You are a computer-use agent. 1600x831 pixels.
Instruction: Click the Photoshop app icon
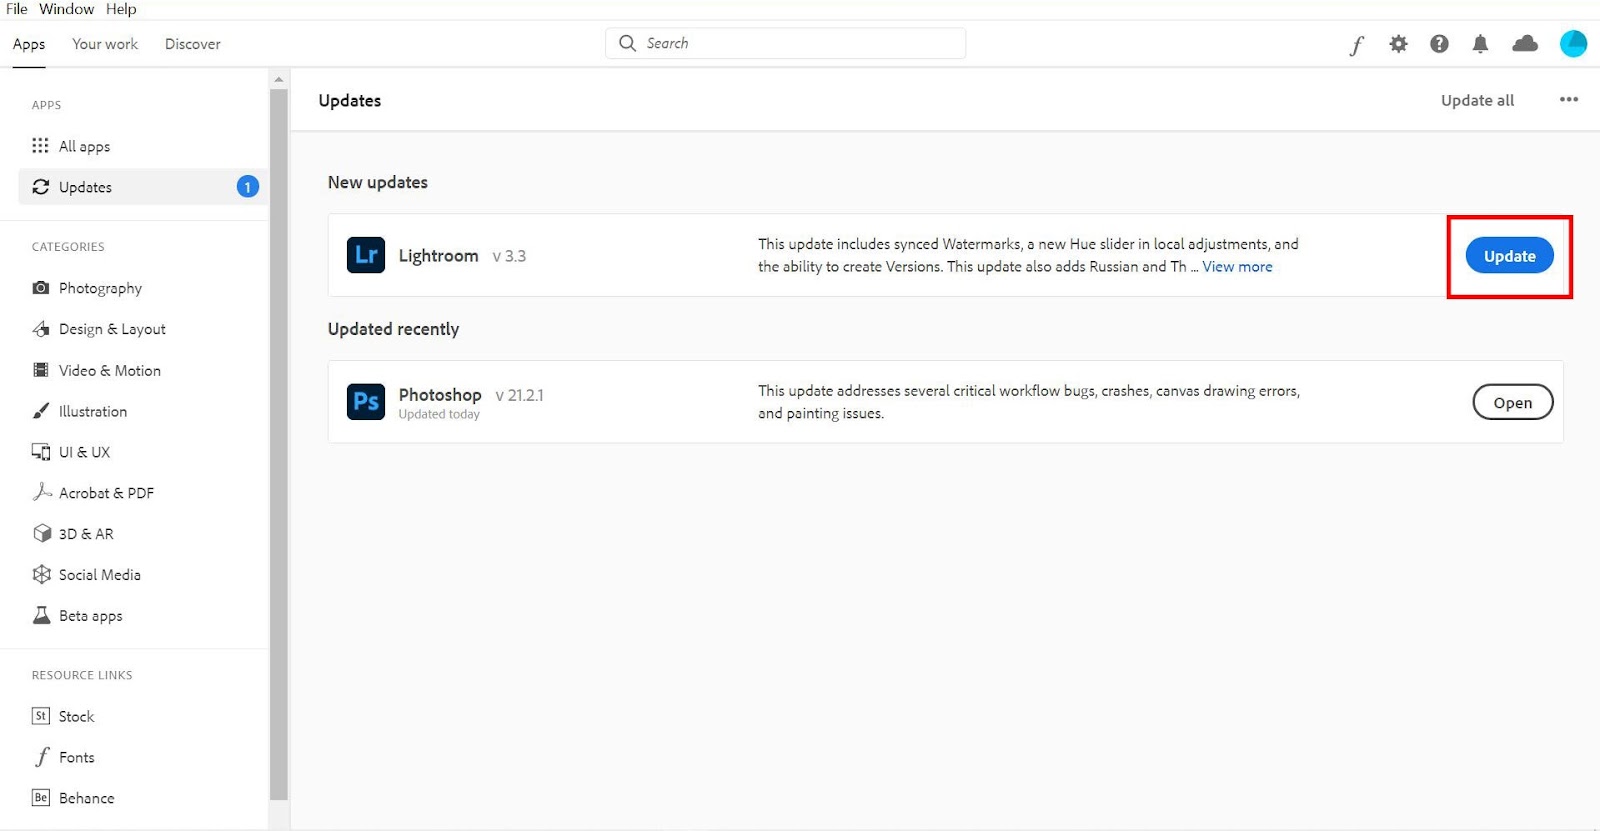(x=366, y=402)
